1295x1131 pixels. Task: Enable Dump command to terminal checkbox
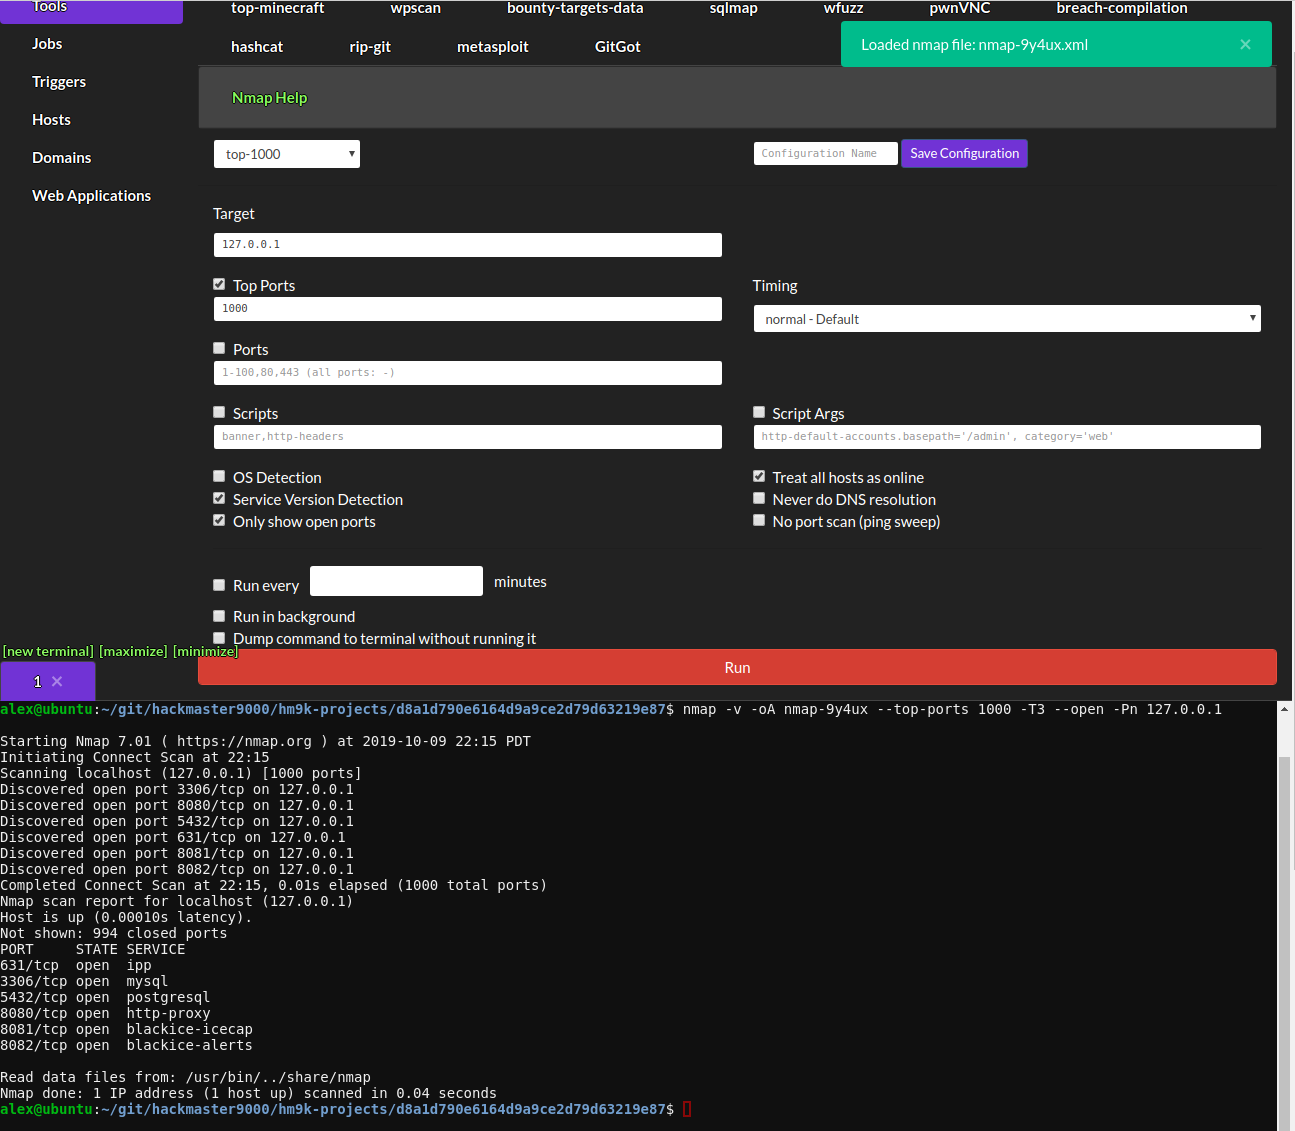coord(219,638)
